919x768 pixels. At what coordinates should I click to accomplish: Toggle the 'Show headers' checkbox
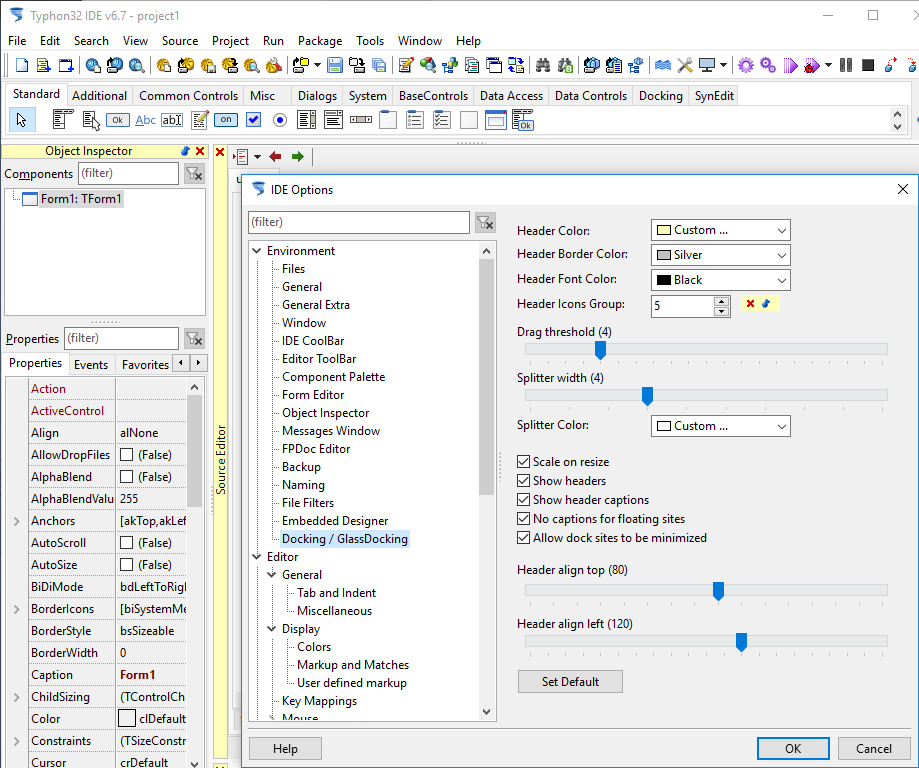523,481
